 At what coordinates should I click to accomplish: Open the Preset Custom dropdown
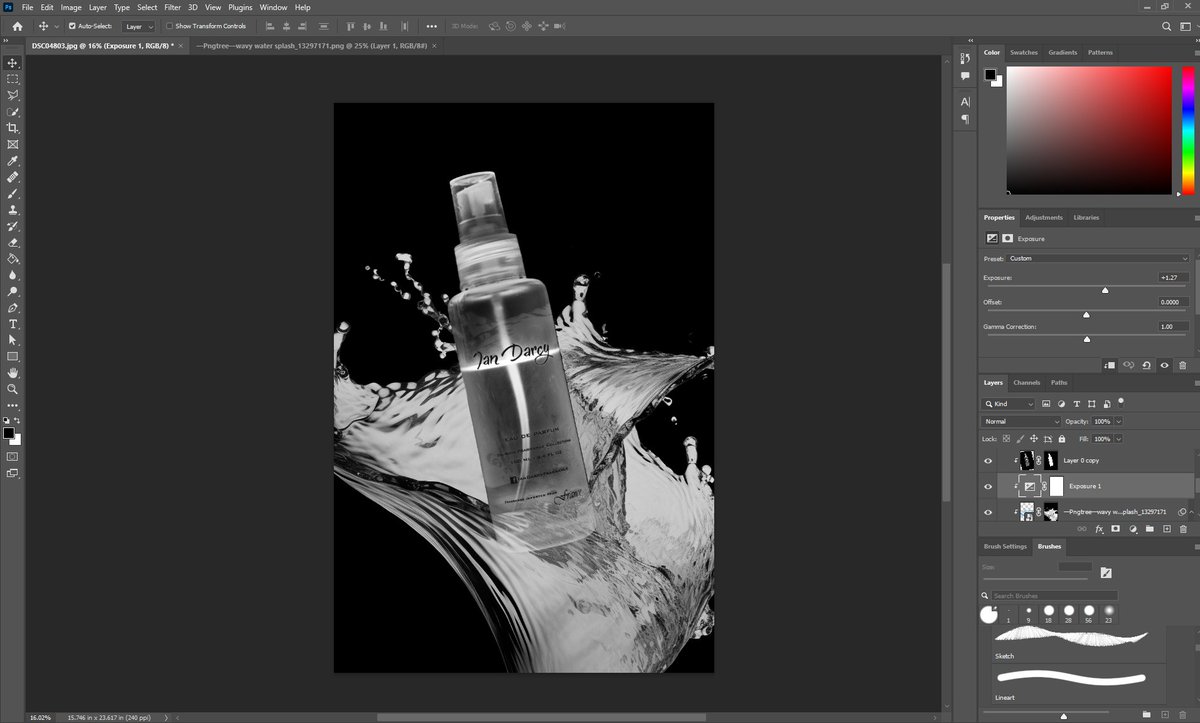pos(1098,258)
